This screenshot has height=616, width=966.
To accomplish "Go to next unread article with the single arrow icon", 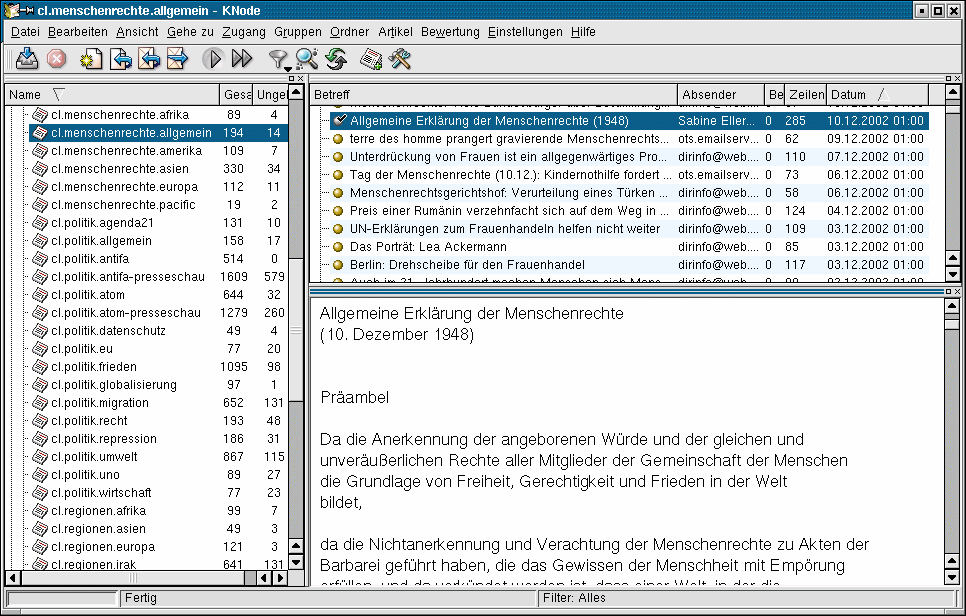I will (x=214, y=59).
